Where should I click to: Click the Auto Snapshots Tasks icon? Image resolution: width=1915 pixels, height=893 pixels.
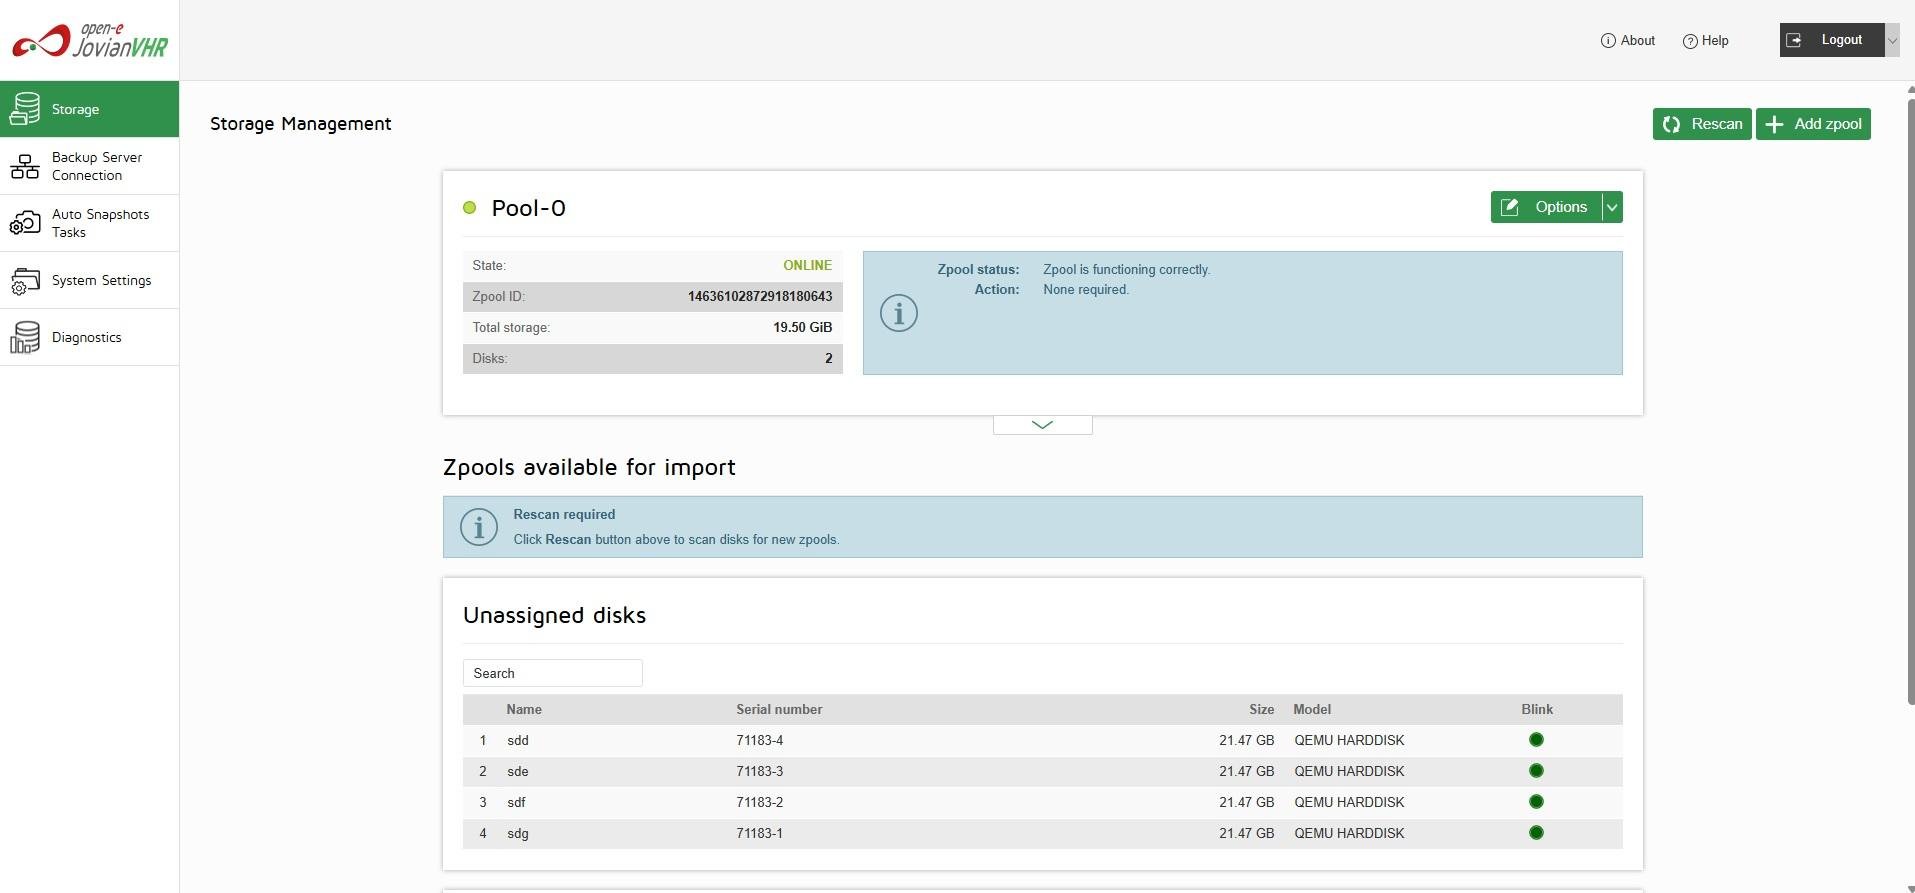[25, 223]
